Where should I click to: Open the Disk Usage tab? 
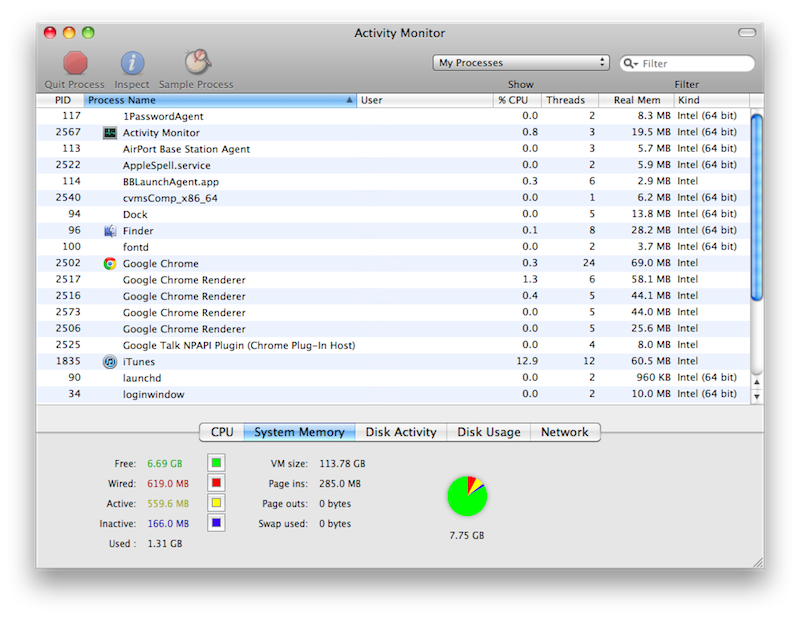coord(489,432)
